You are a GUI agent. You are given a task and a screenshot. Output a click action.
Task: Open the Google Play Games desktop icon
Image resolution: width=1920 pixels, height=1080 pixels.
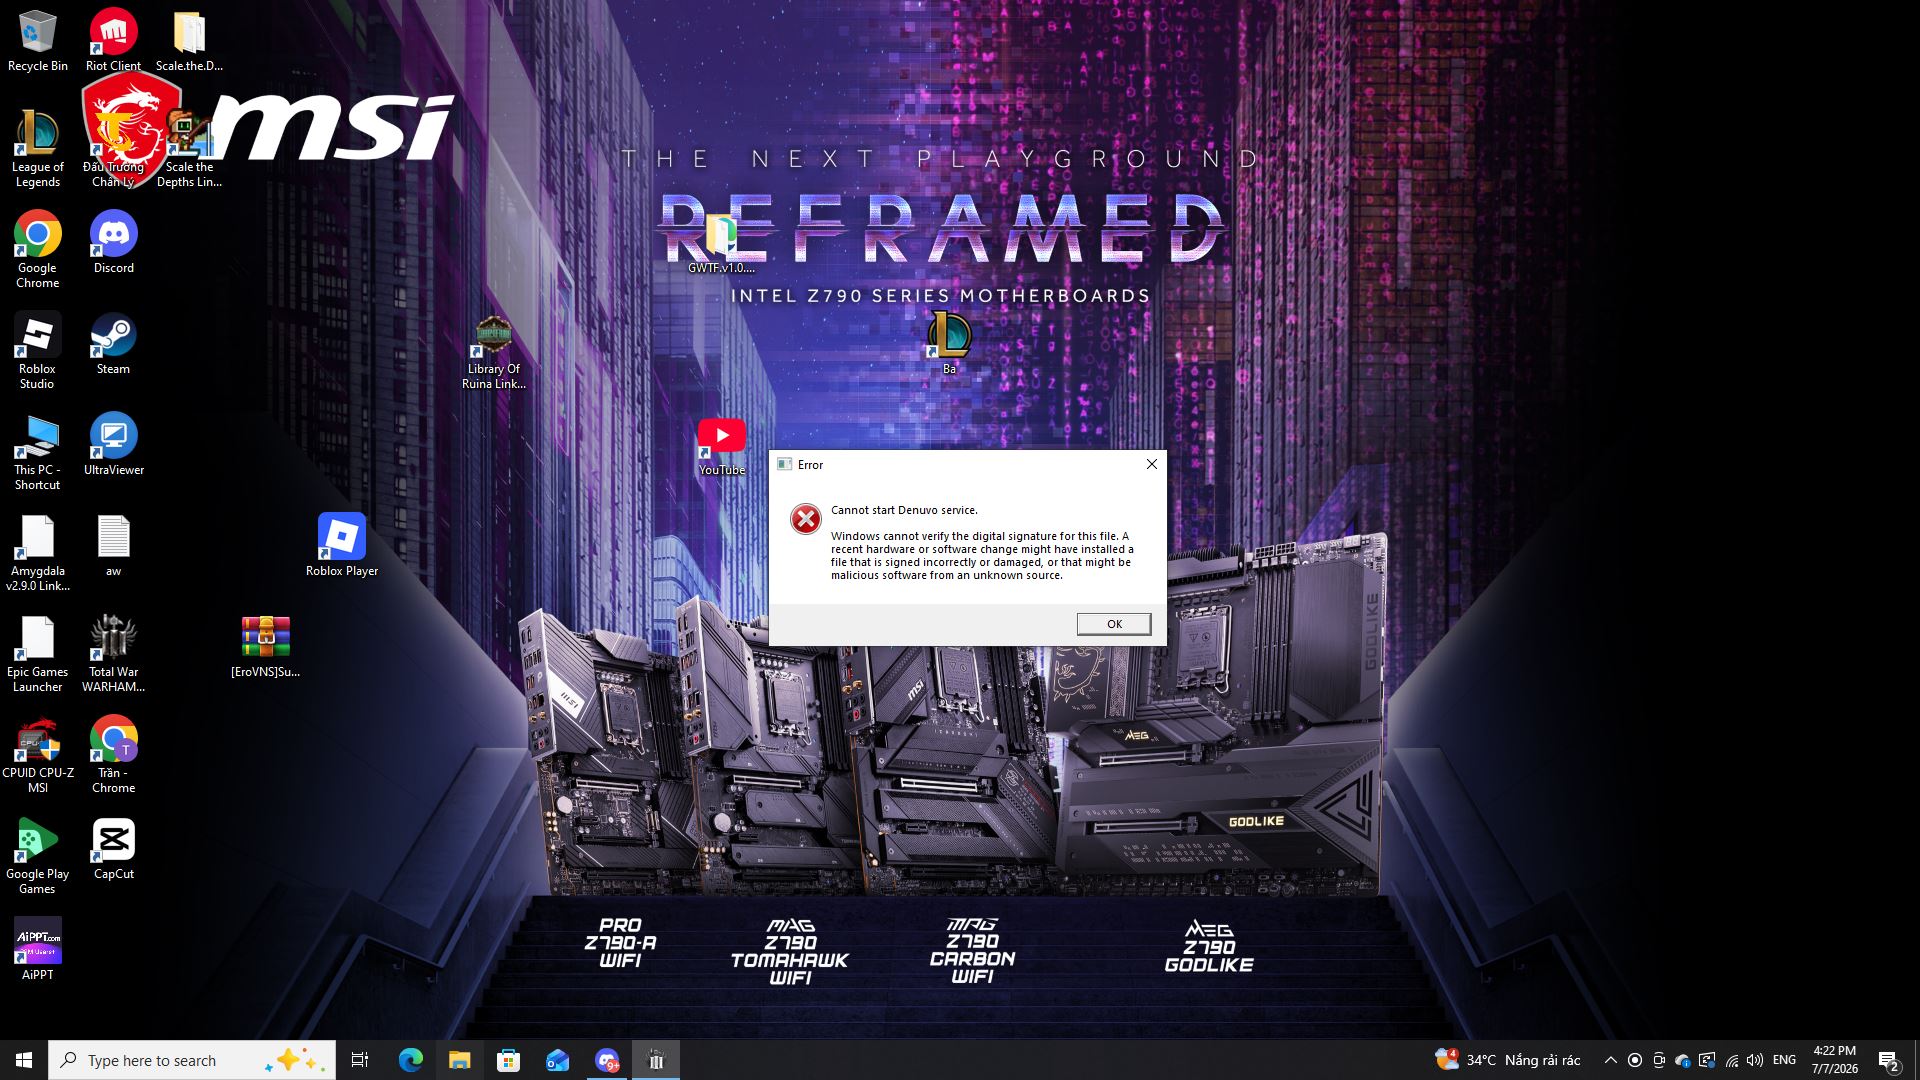click(38, 856)
